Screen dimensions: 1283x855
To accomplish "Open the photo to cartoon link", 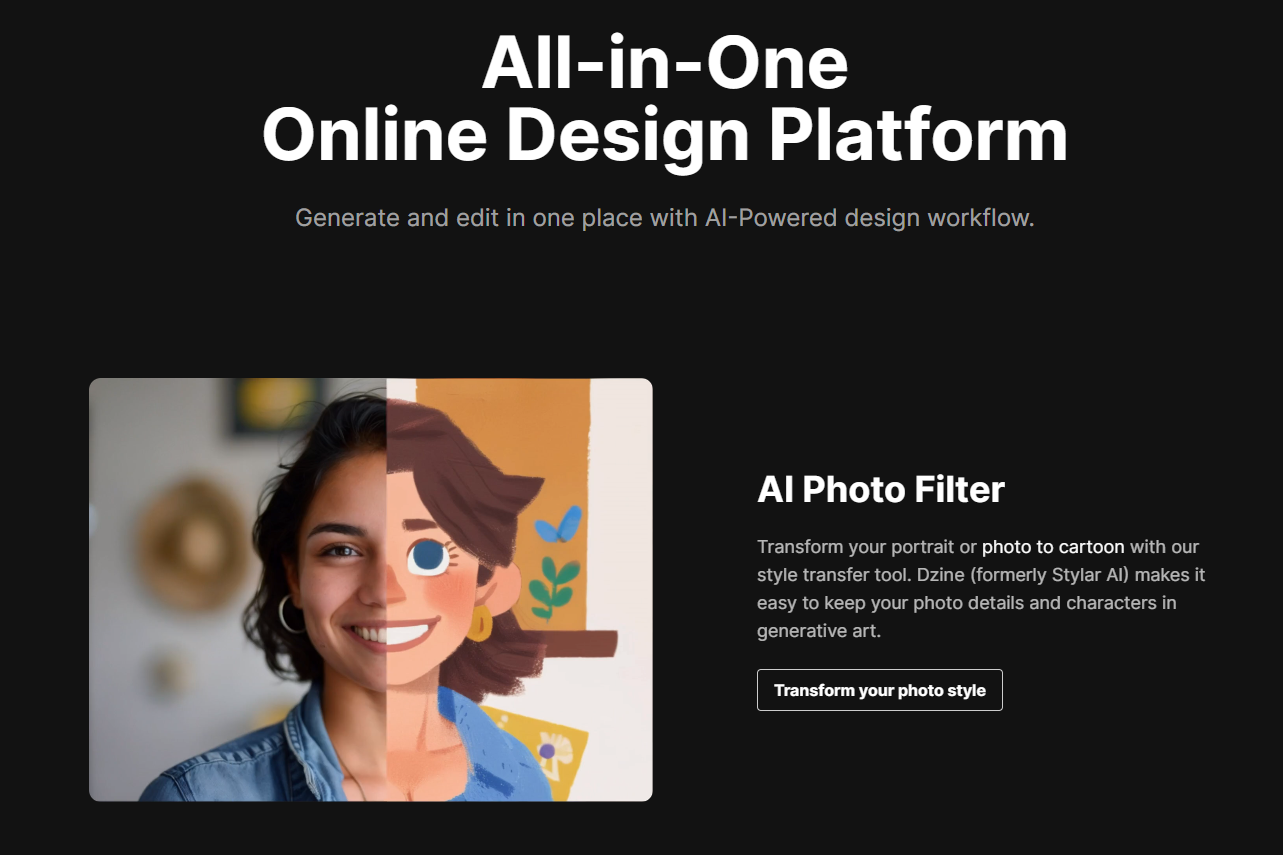I will (x=1053, y=547).
